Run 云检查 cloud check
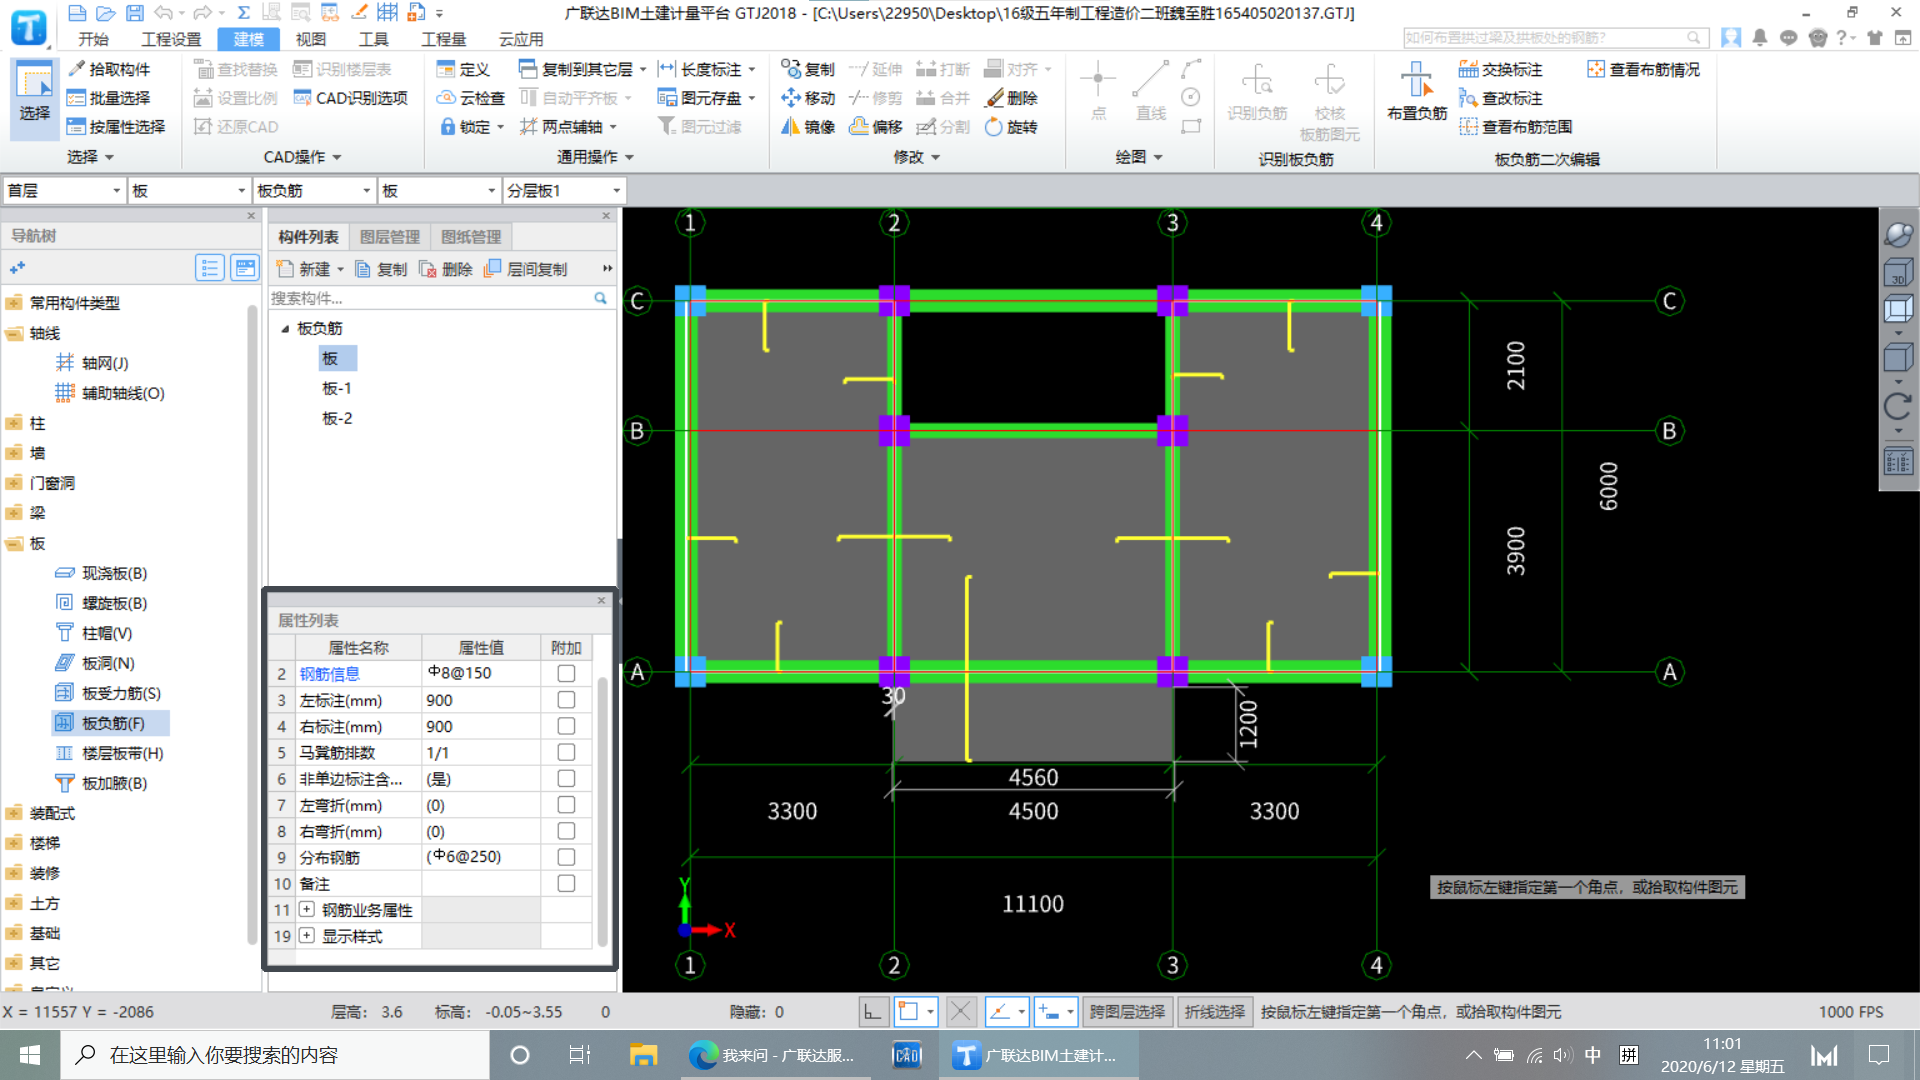Viewport: 1920px width, 1080px height. [471, 98]
